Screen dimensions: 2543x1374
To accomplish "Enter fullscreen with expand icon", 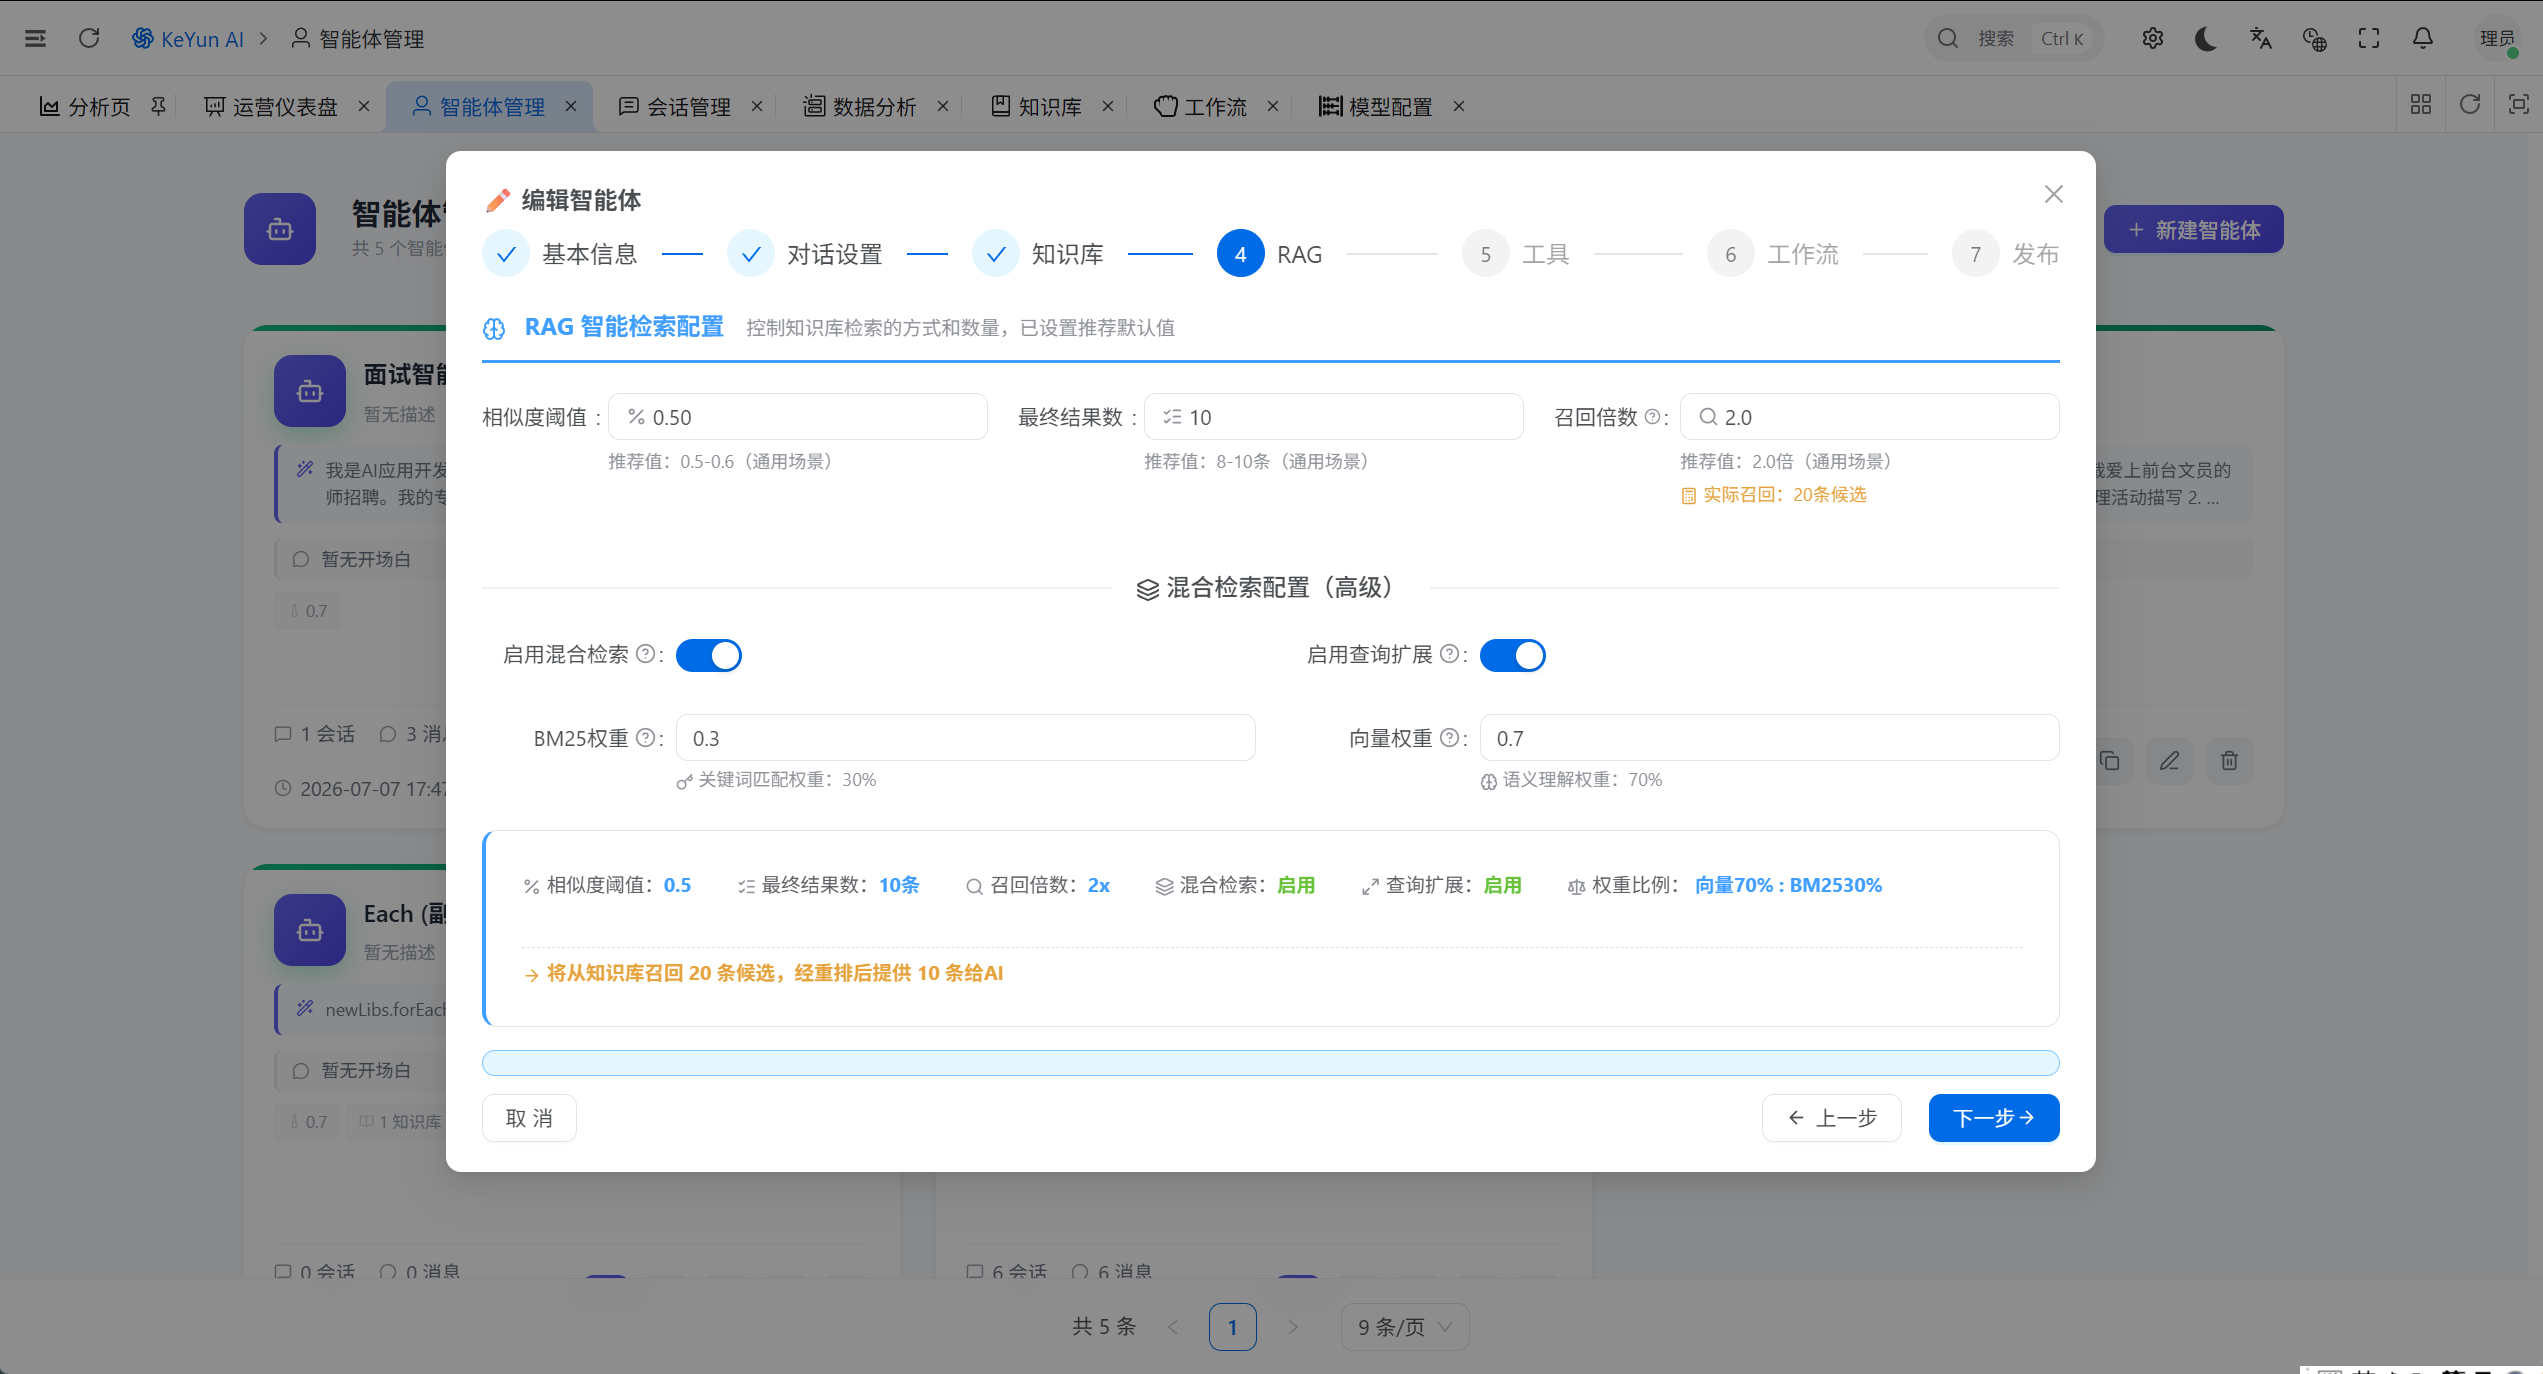I will click(2368, 38).
